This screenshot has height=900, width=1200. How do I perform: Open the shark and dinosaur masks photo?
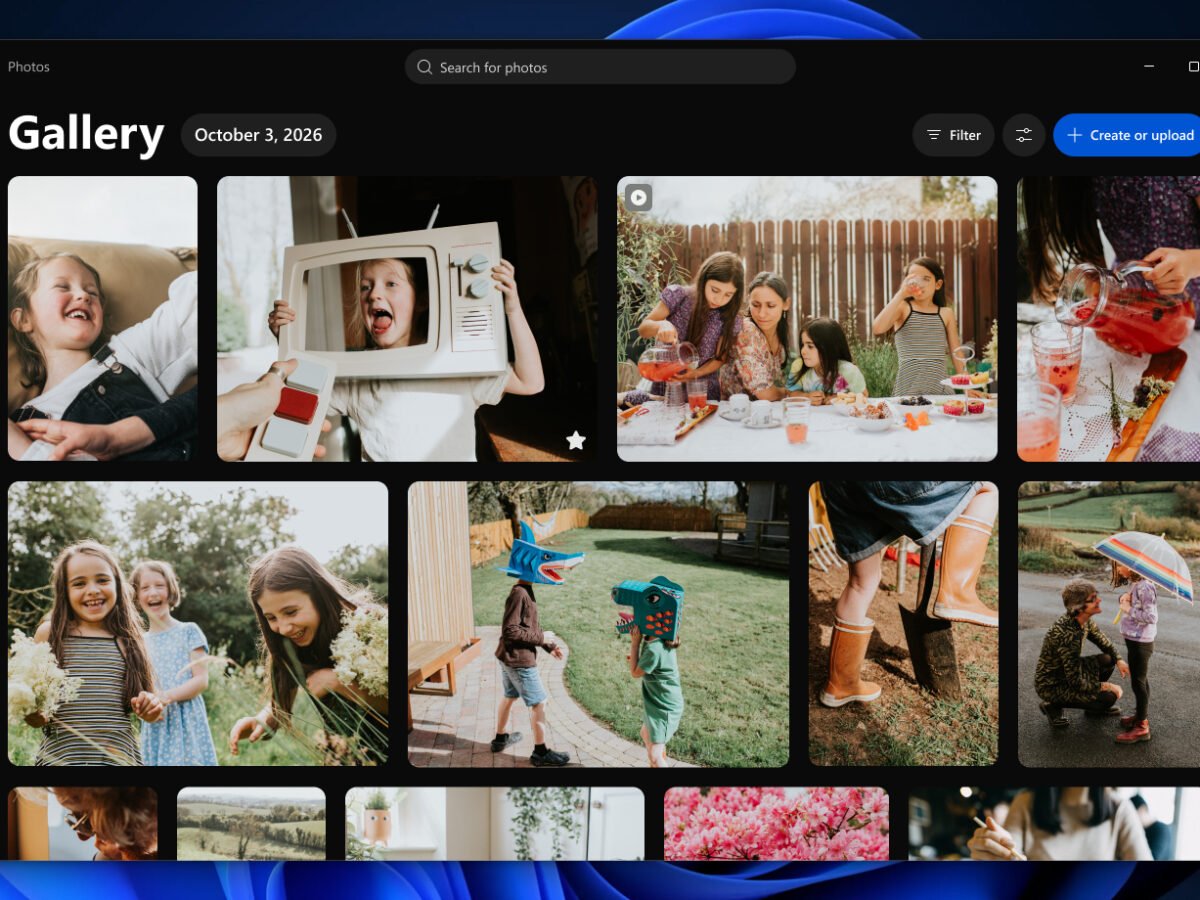[598, 624]
